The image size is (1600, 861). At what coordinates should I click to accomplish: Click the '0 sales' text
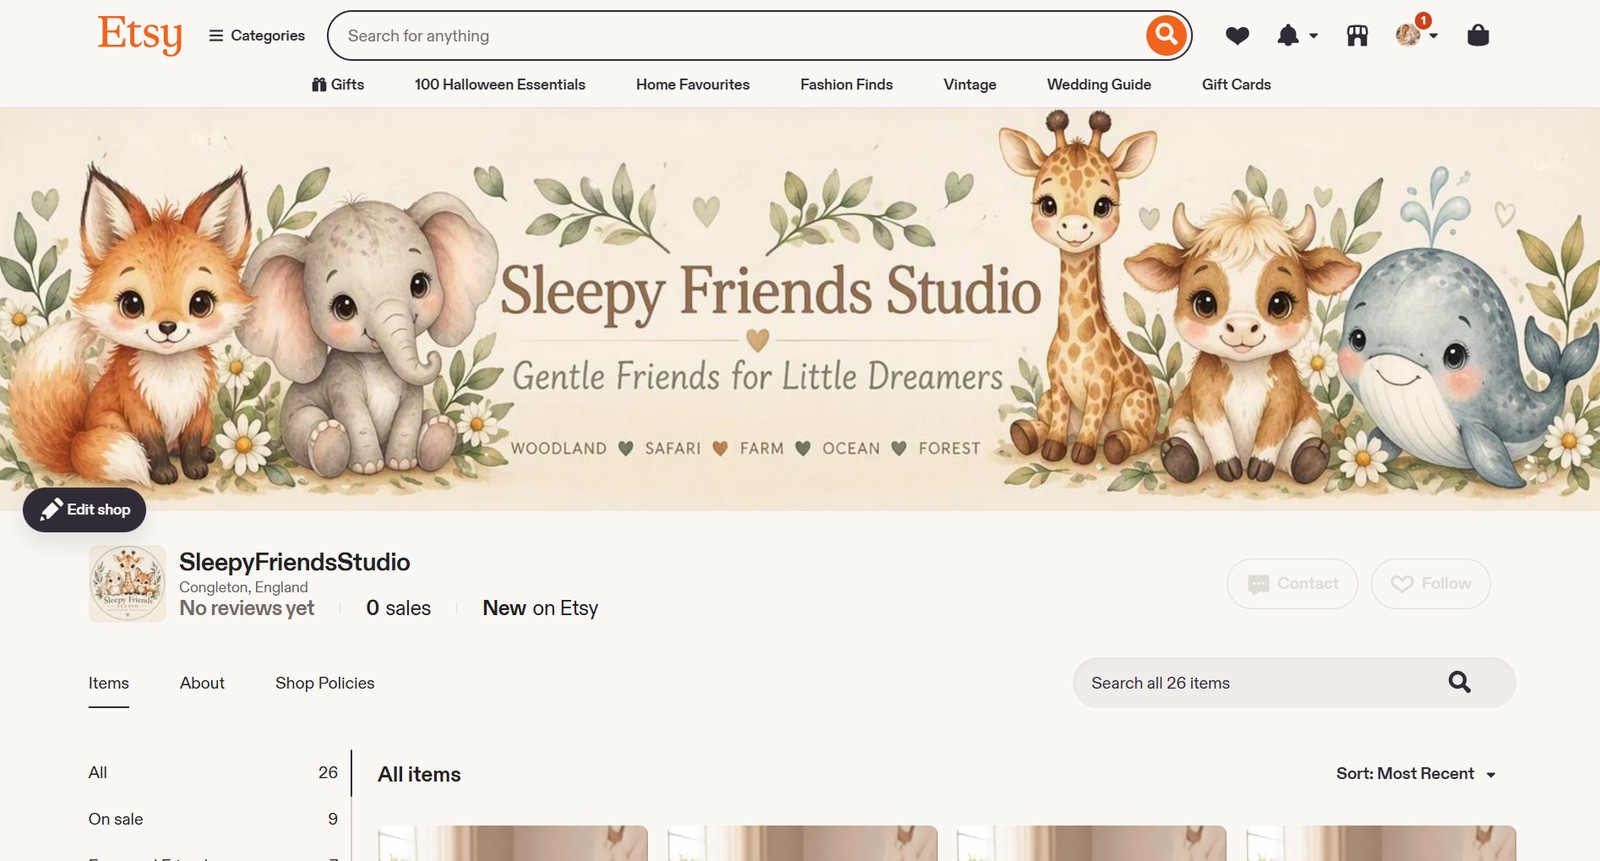[x=398, y=608]
